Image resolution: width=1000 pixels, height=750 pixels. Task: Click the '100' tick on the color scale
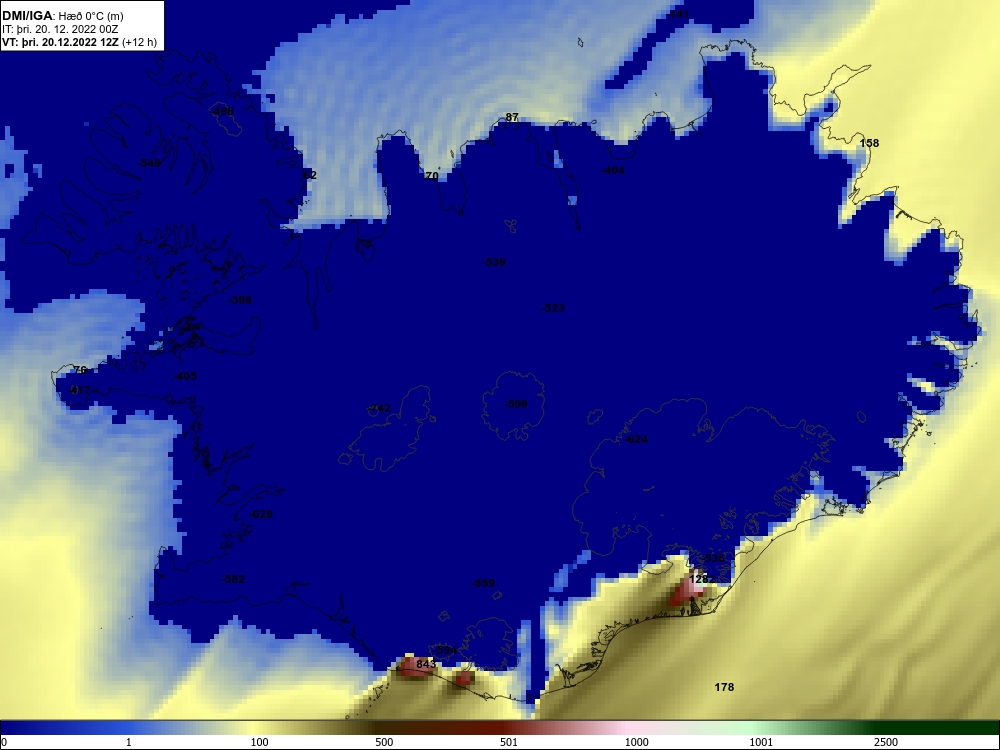coord(260,742)
